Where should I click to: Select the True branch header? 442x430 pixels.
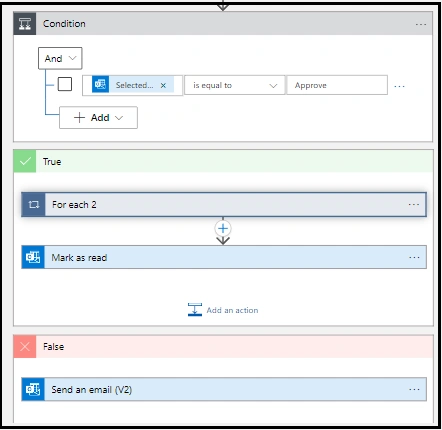pyautogui.click(x=223, y=162)
